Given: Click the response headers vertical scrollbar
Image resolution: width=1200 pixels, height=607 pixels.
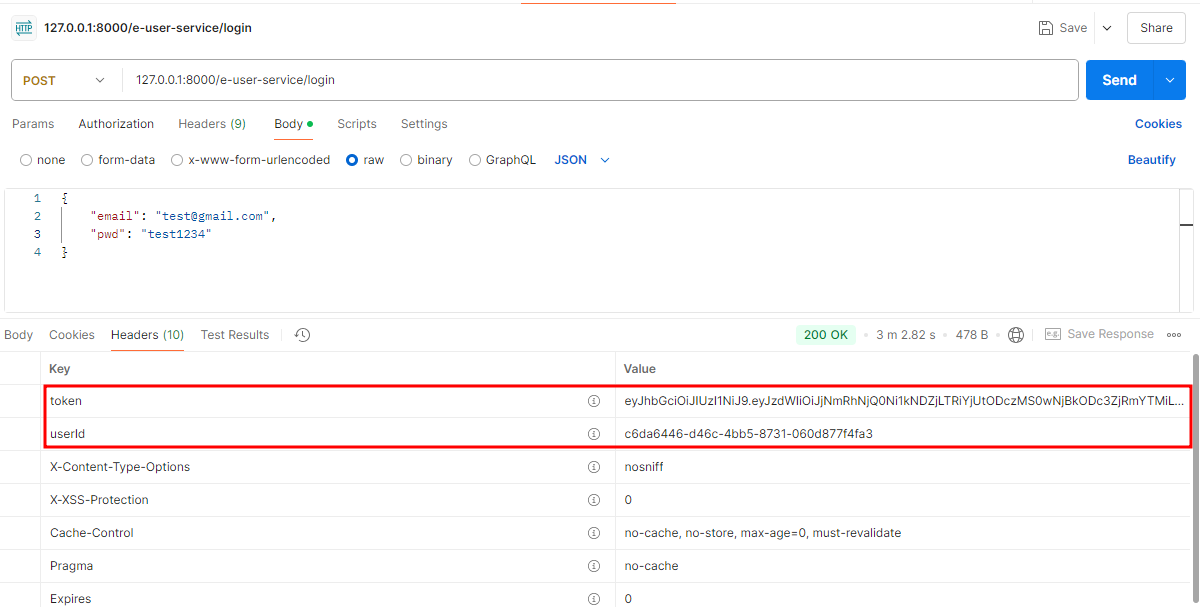Looking at the screenshot, I should point(1196,480).
